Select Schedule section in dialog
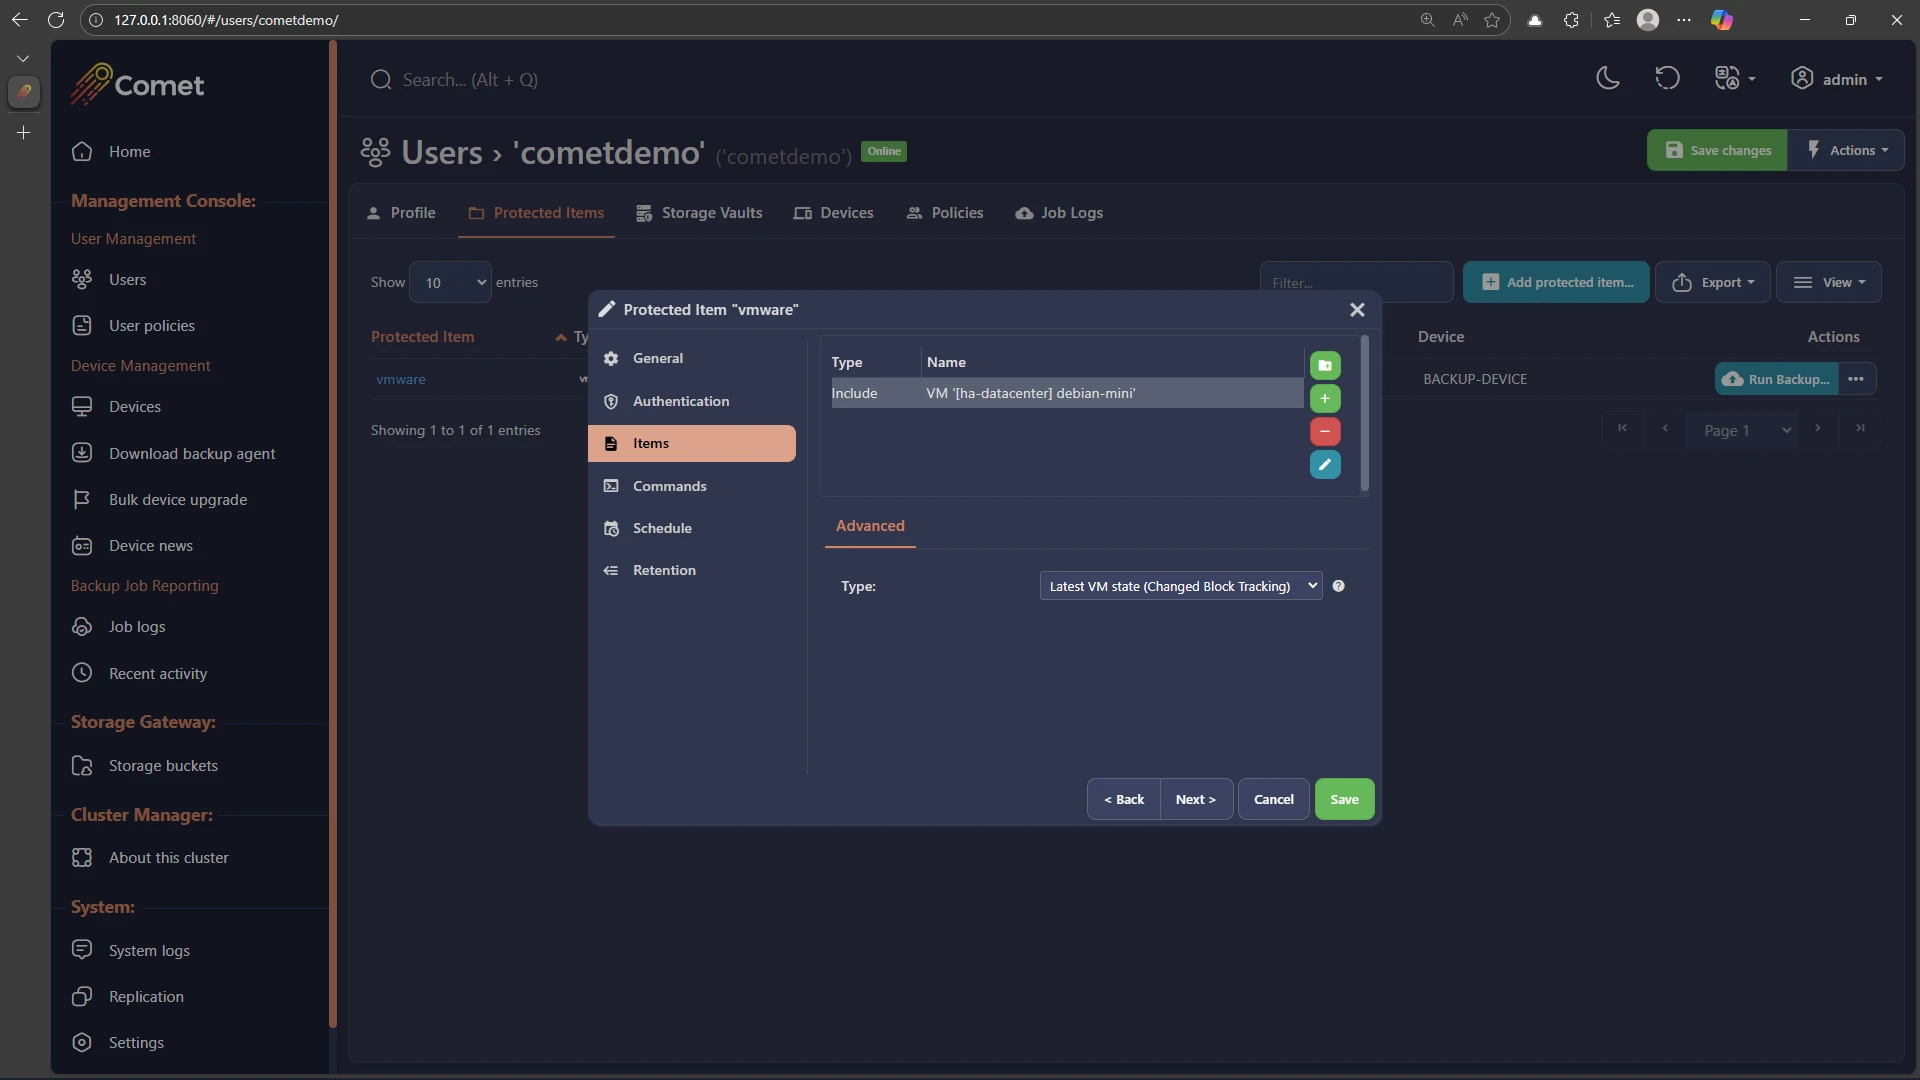 pos(692,528)
